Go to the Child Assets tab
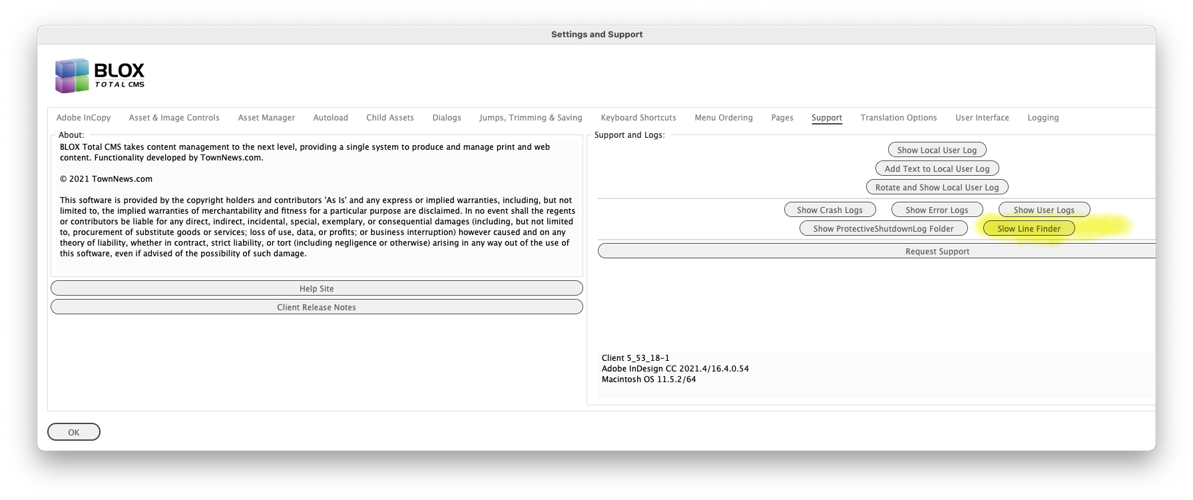The image size is (1193, 500). 390,118
